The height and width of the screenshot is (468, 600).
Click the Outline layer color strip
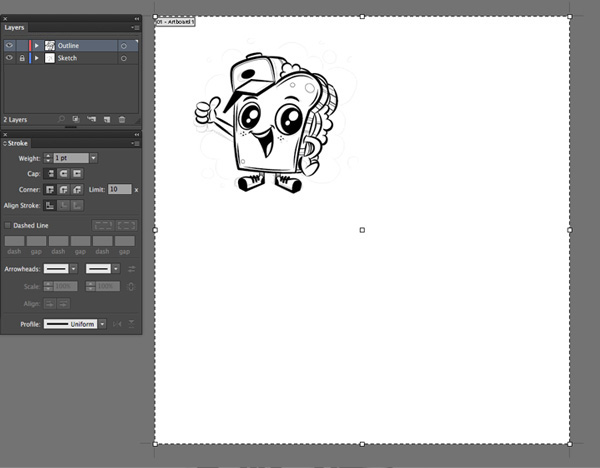pyautogui.click(x=30, y=45)
